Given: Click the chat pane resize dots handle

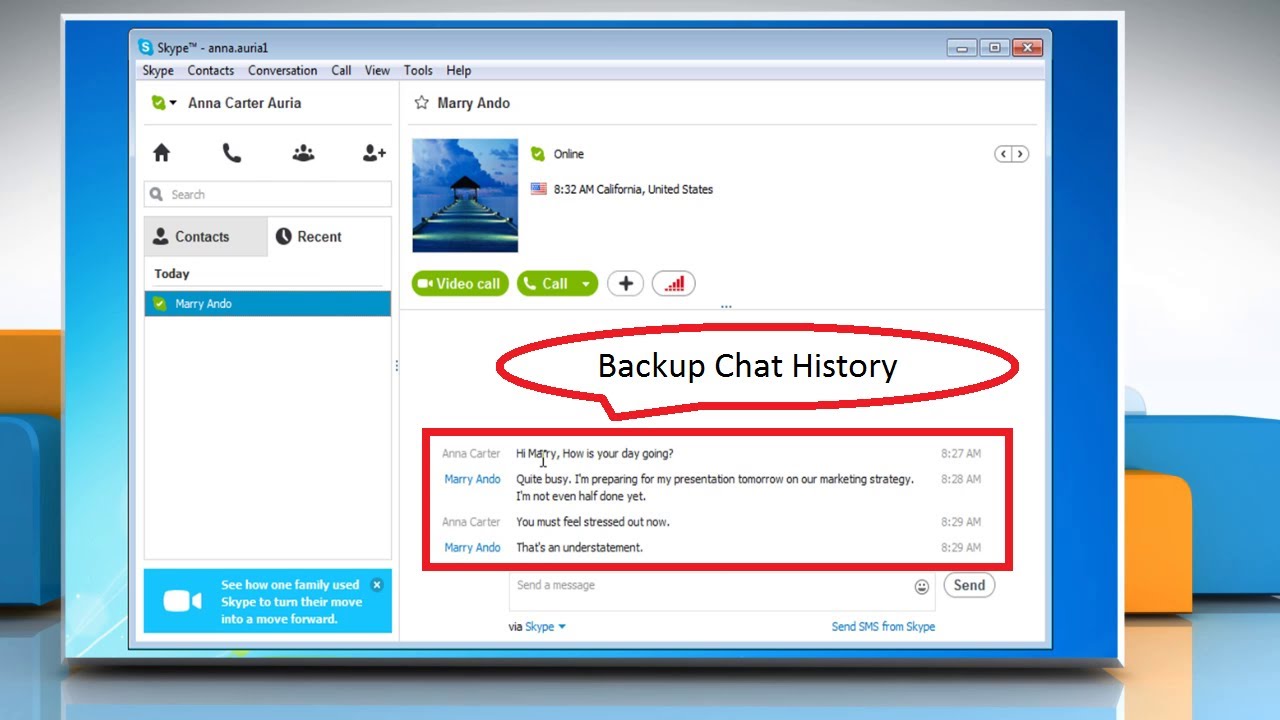Looking at the screenshot, I should click(x=726, y=307).
